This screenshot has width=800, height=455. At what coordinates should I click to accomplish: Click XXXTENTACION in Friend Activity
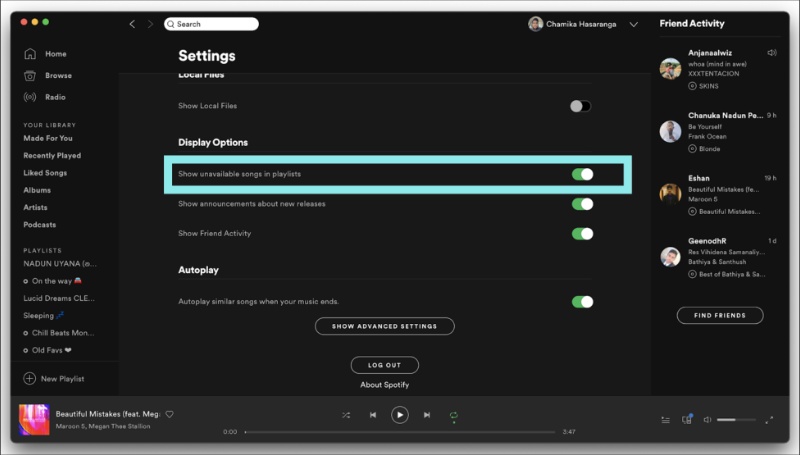click(713, 73)
